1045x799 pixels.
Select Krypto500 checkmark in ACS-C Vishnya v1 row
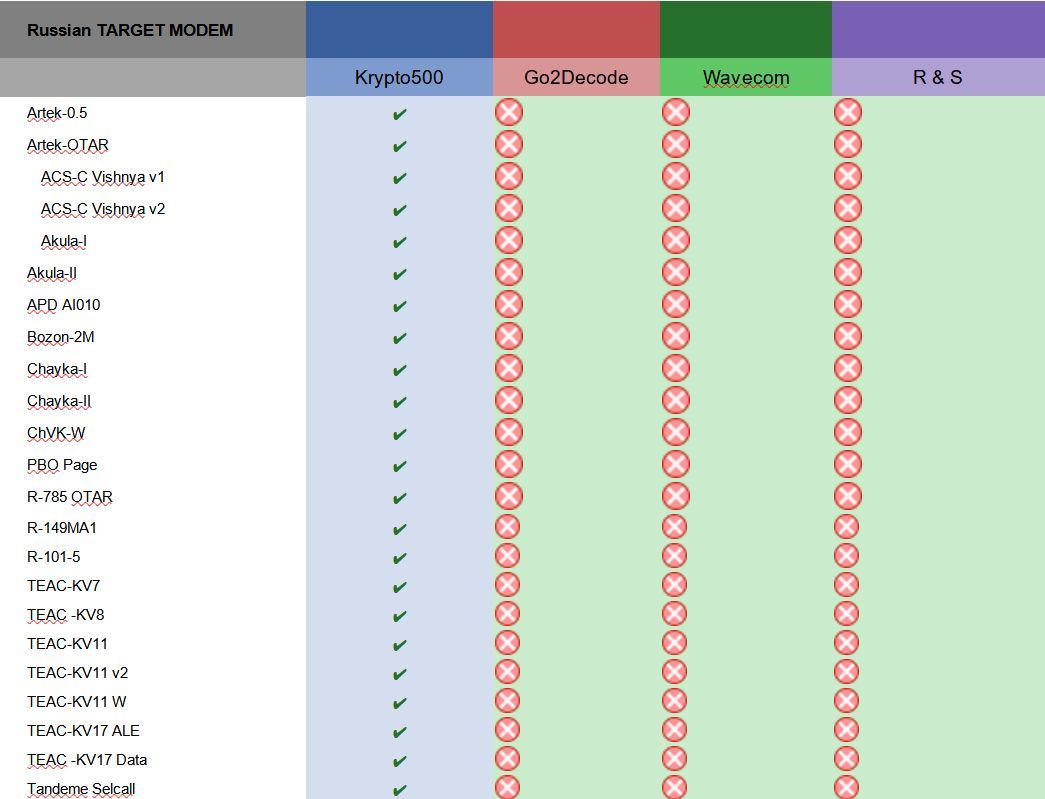[x=399, y=179]
